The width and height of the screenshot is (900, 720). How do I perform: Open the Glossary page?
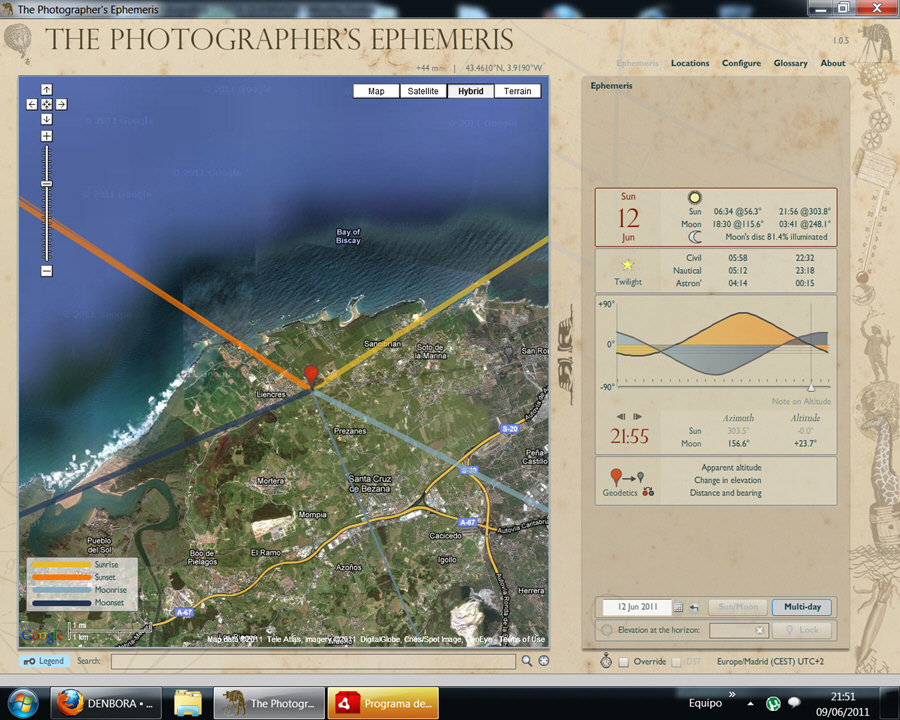pos(790,63)
